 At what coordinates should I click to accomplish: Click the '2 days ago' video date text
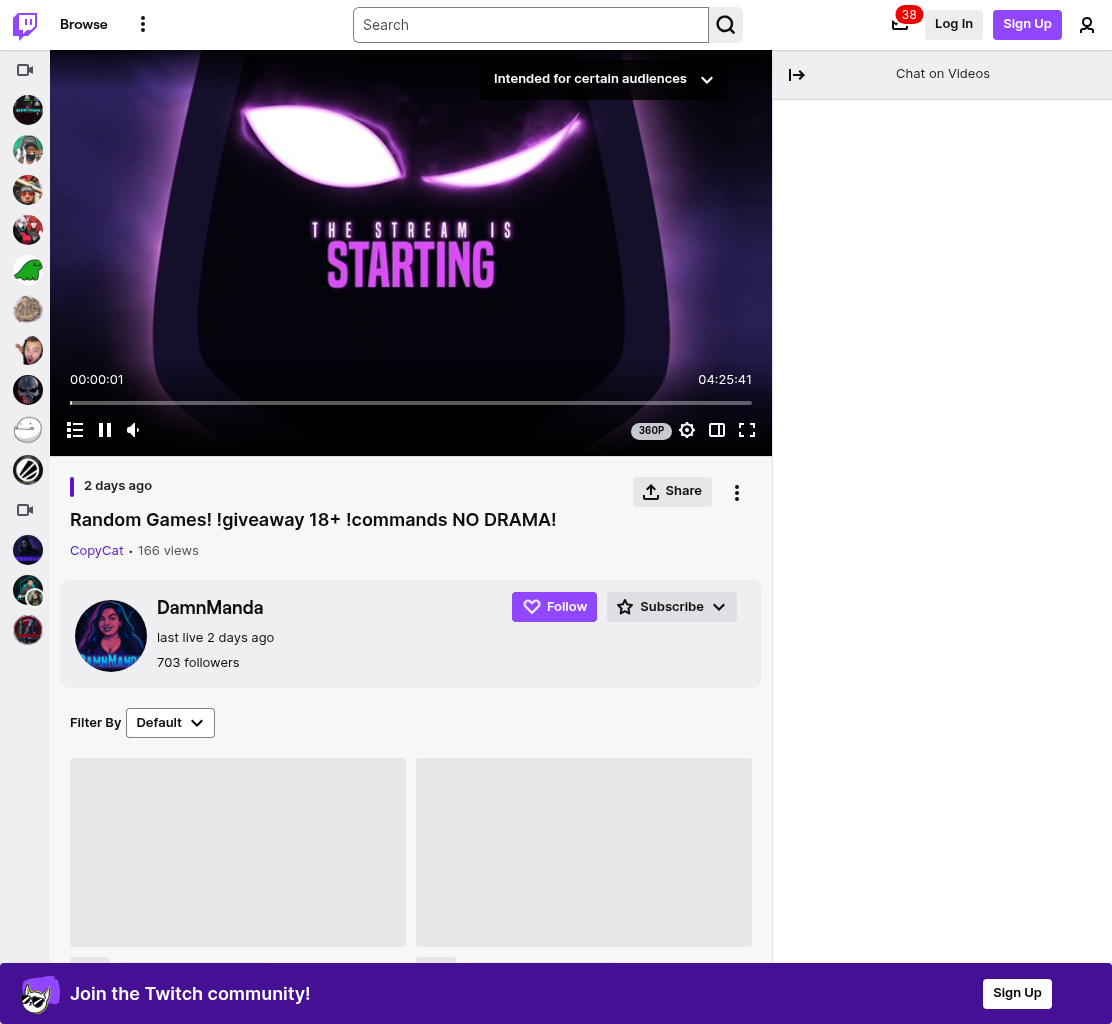pos(118,486)
